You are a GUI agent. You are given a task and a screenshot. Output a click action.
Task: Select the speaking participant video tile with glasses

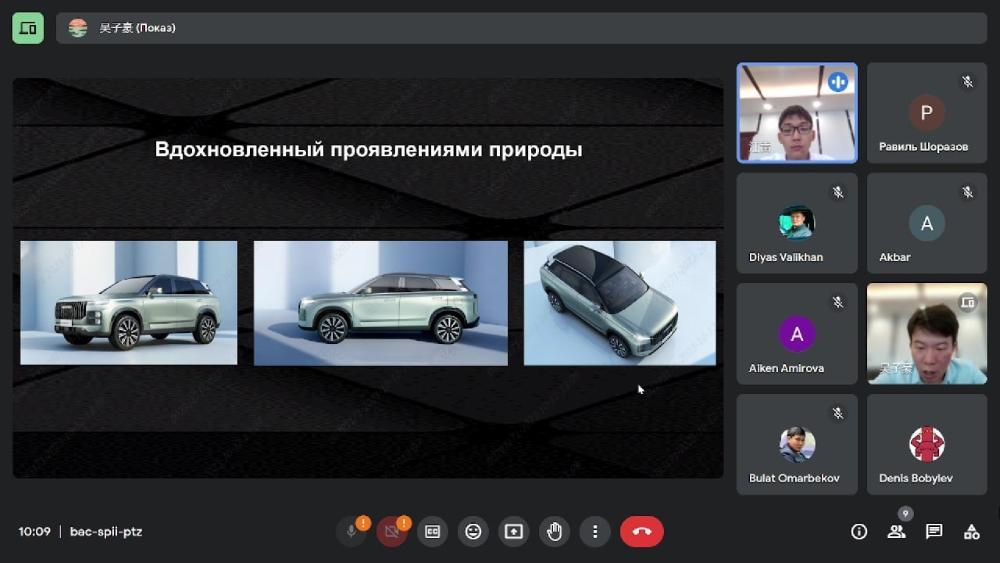(797, 113)
